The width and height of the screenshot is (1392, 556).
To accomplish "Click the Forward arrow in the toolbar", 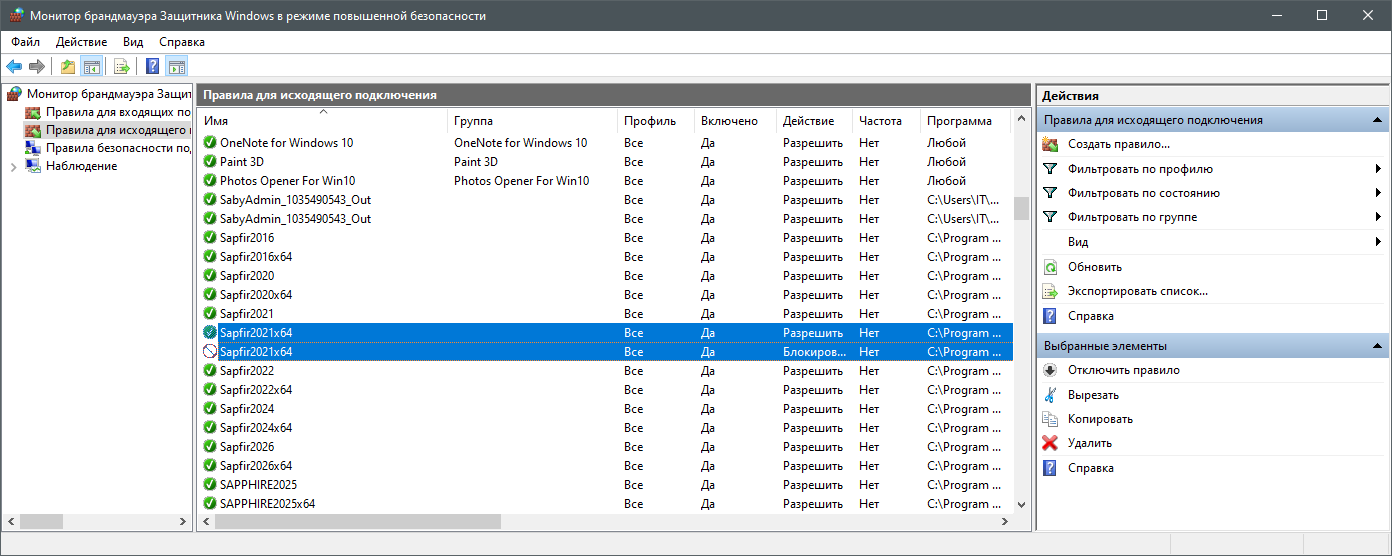I will point(37,67).
